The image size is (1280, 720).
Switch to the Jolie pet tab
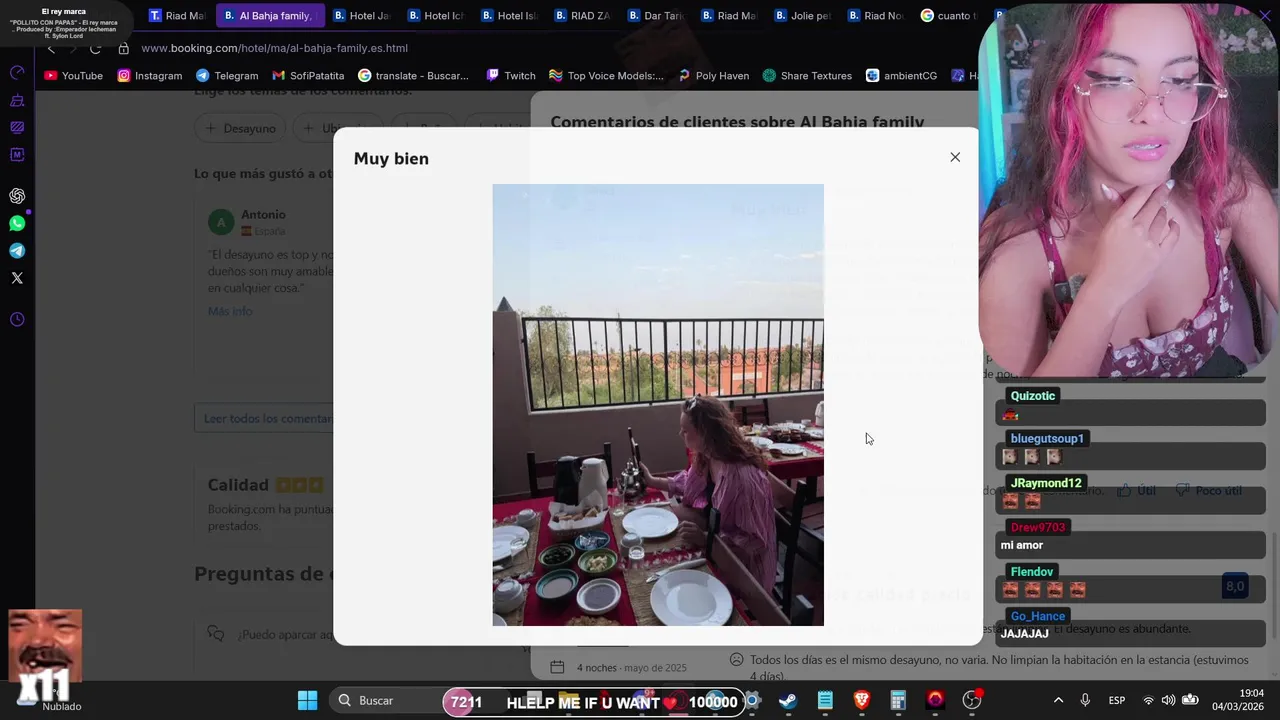802,15
